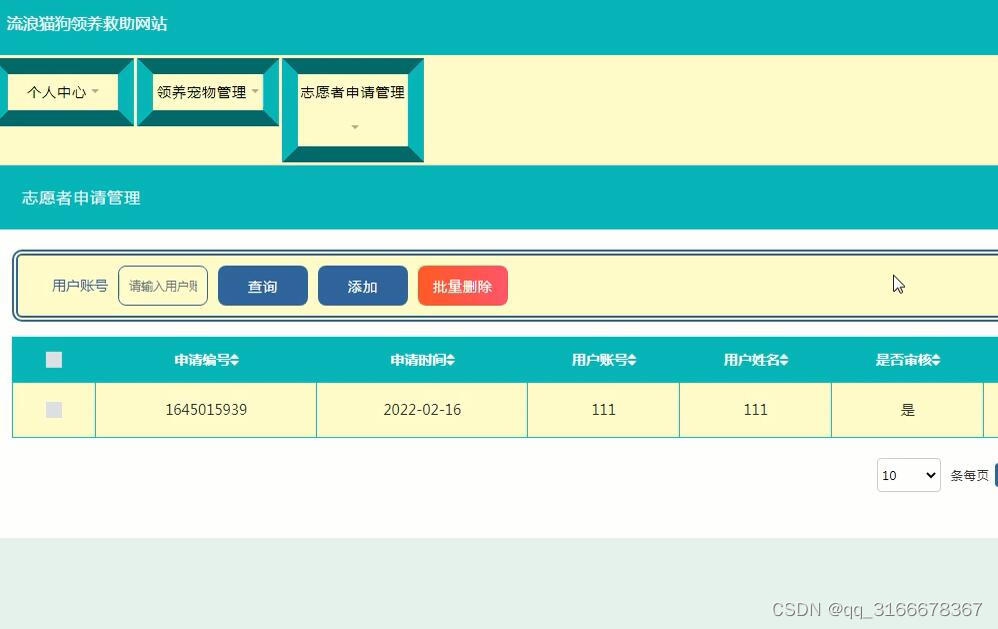This screenshot has width=998, height=629.
Task: Click the 条每页 pagination label
Action: [969, 476]
